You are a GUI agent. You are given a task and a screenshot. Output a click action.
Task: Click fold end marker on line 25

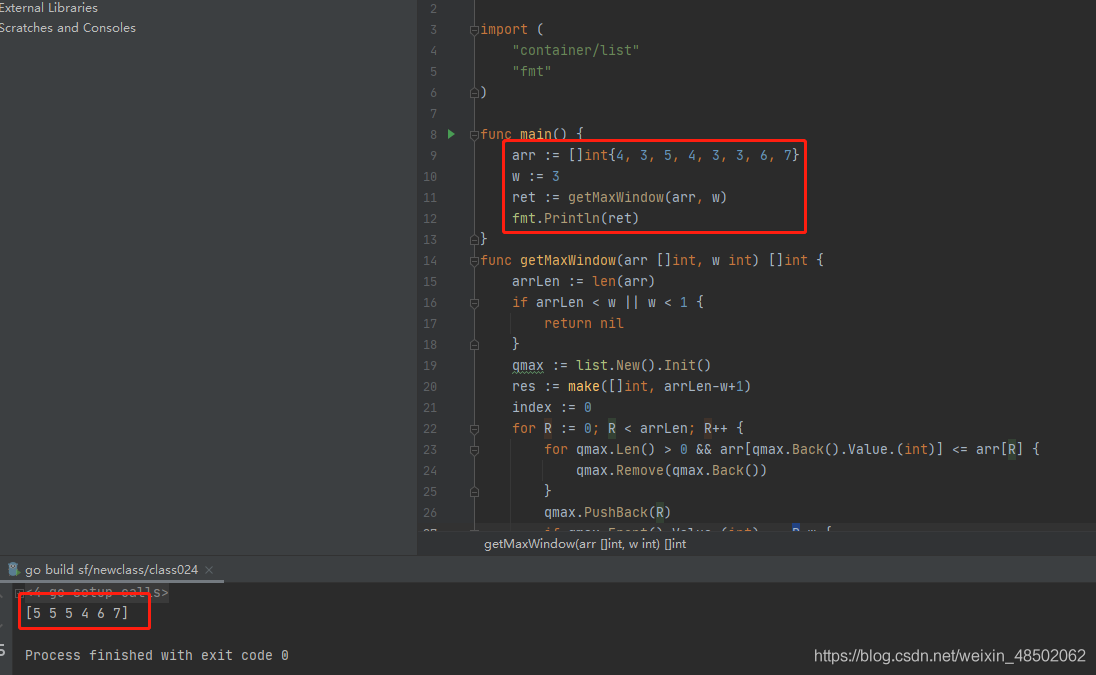click(x=474, y=492)
